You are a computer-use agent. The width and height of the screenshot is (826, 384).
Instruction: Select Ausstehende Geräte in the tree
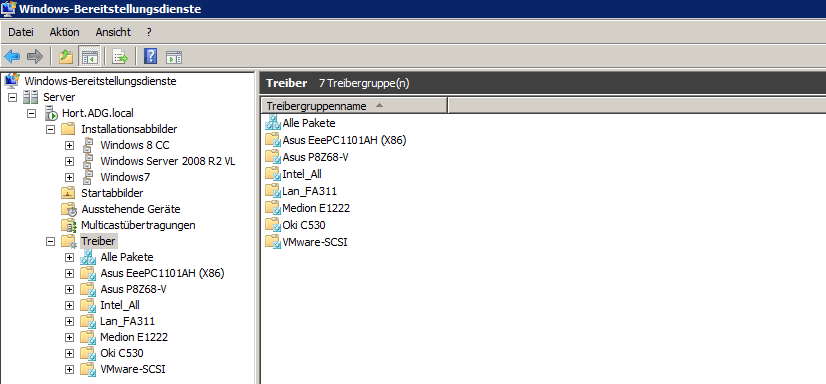[131, 209]
